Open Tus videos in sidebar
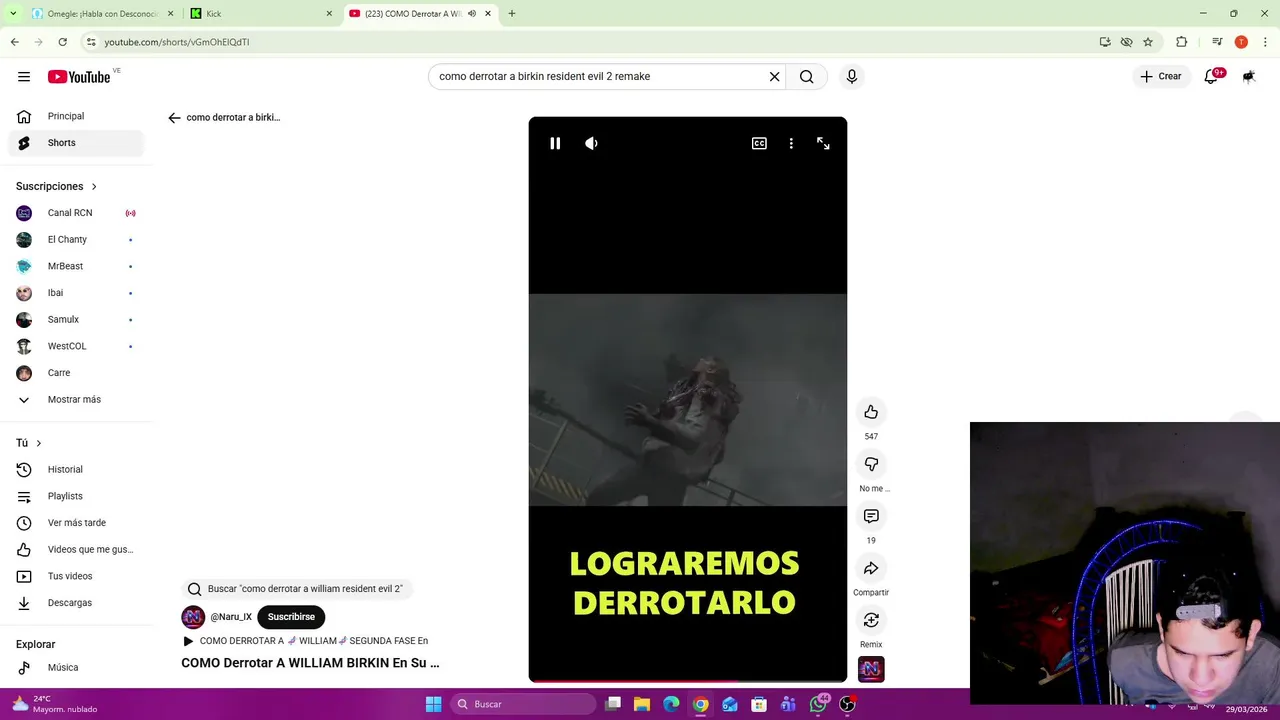The width and height of the screenshot is (1280, 720). pos(76,576)
